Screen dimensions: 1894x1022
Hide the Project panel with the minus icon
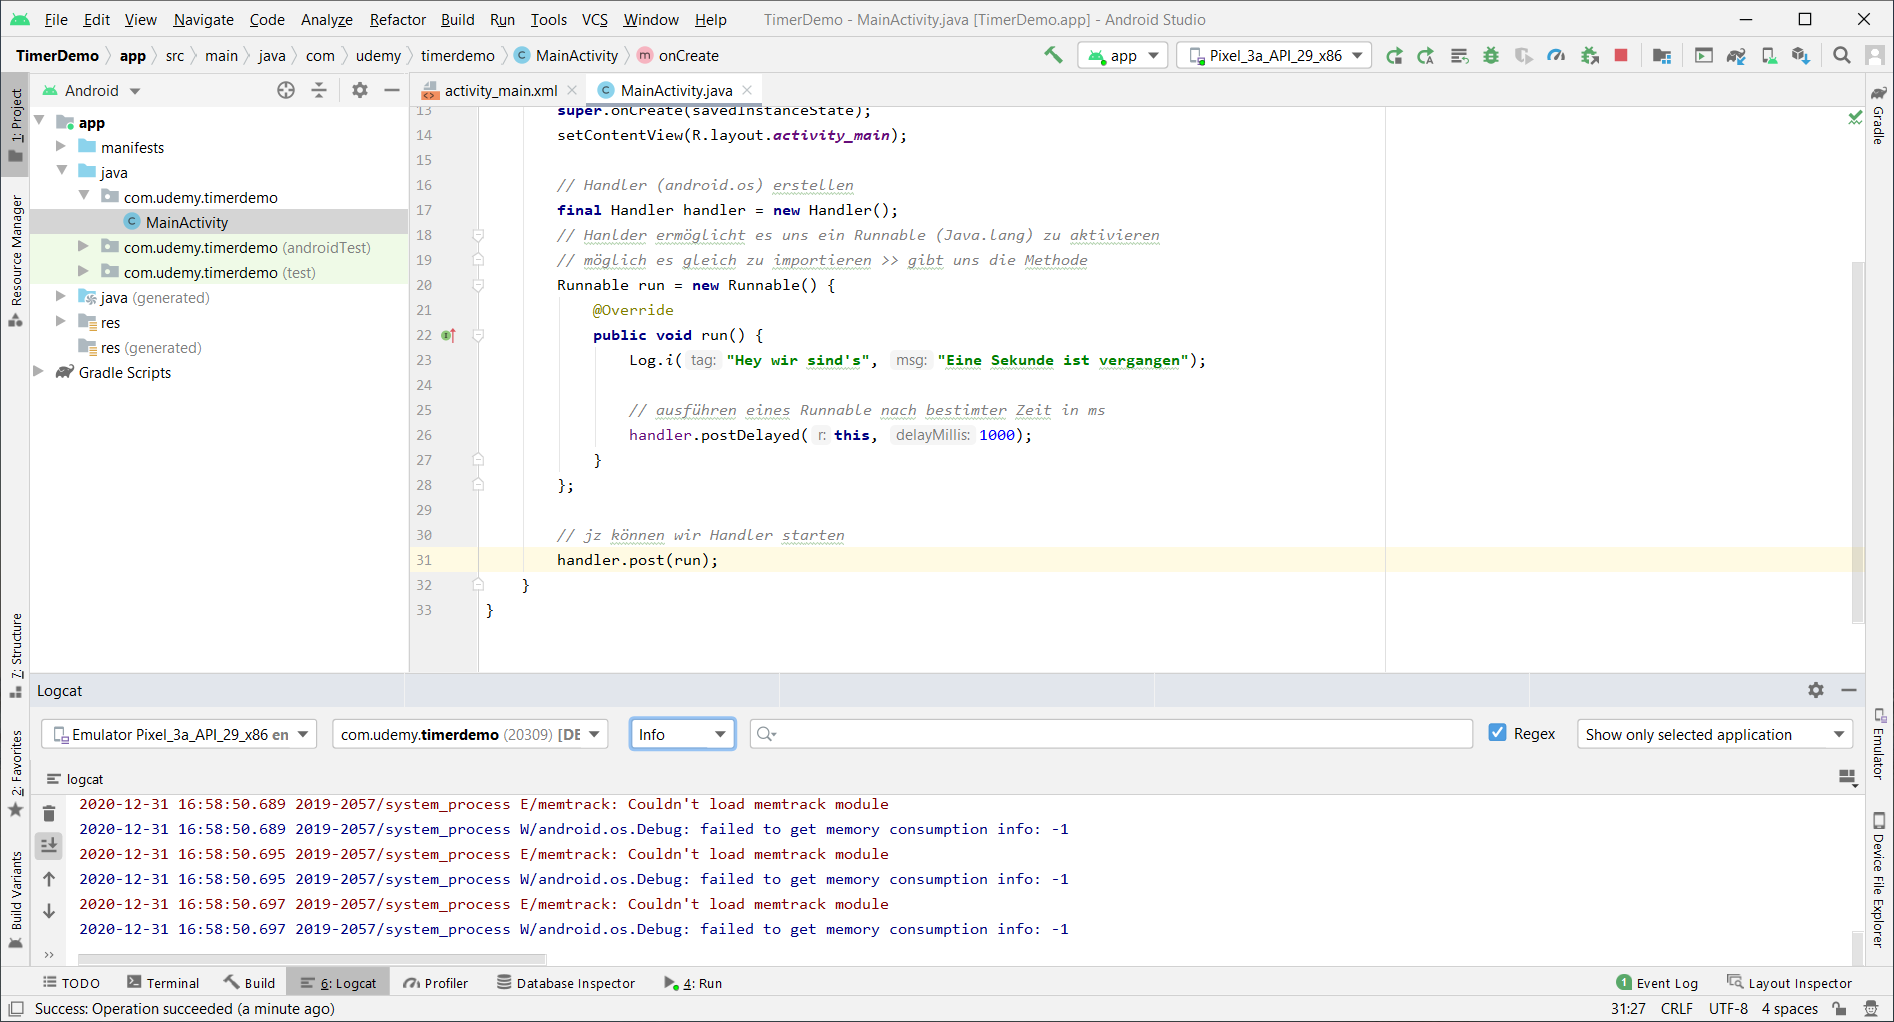392,90
